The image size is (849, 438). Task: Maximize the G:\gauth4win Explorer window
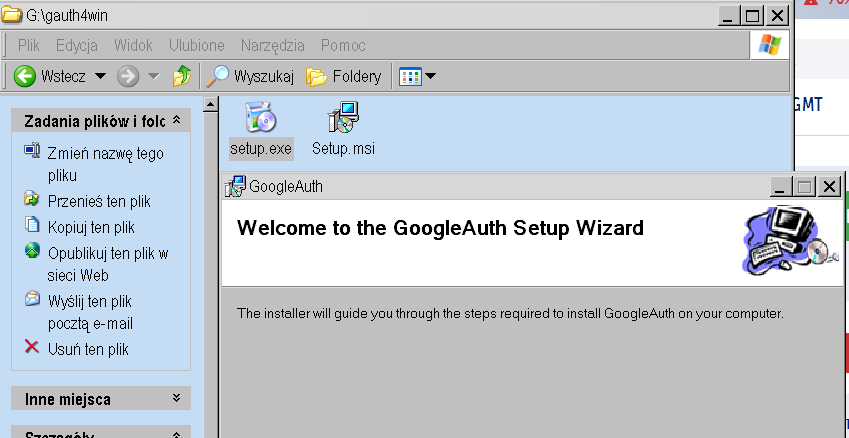tap(753, 15)
